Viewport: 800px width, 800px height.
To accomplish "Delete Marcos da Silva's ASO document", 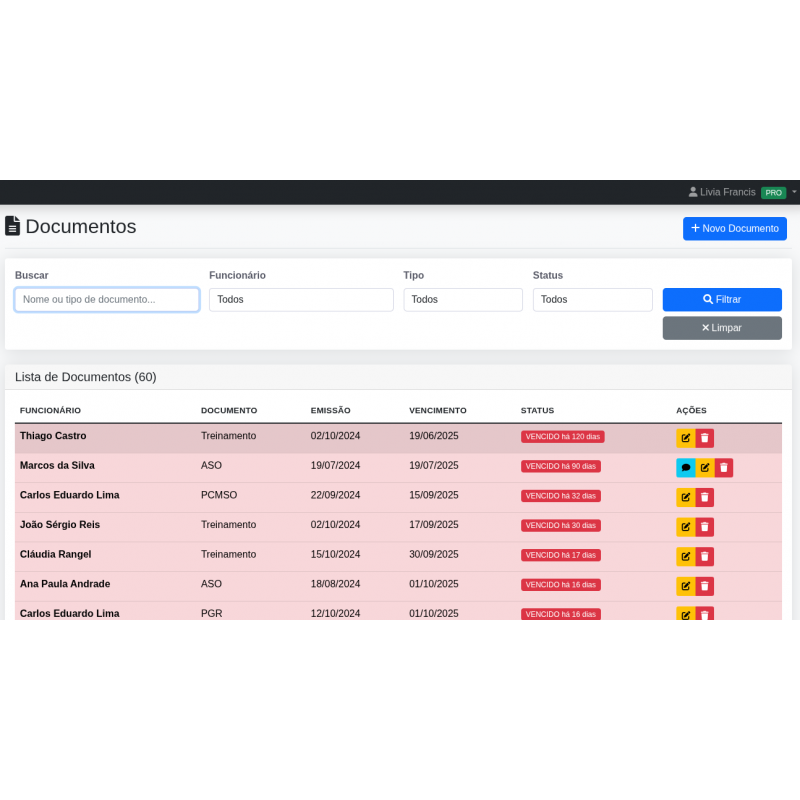I will tap(724, 467).
